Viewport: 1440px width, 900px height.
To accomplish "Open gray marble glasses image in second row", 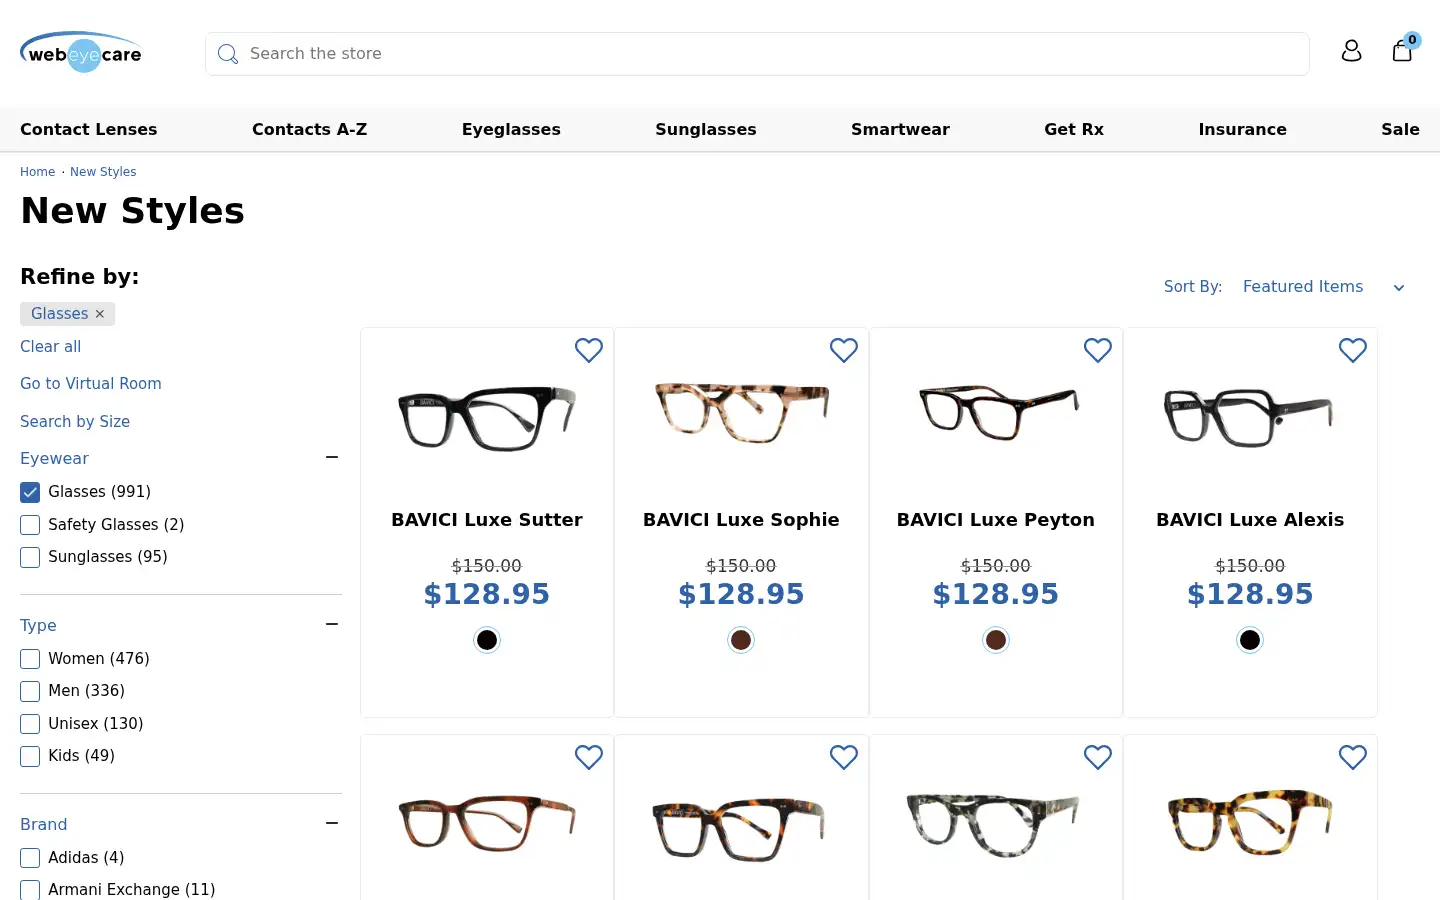I will coord(993,825).
